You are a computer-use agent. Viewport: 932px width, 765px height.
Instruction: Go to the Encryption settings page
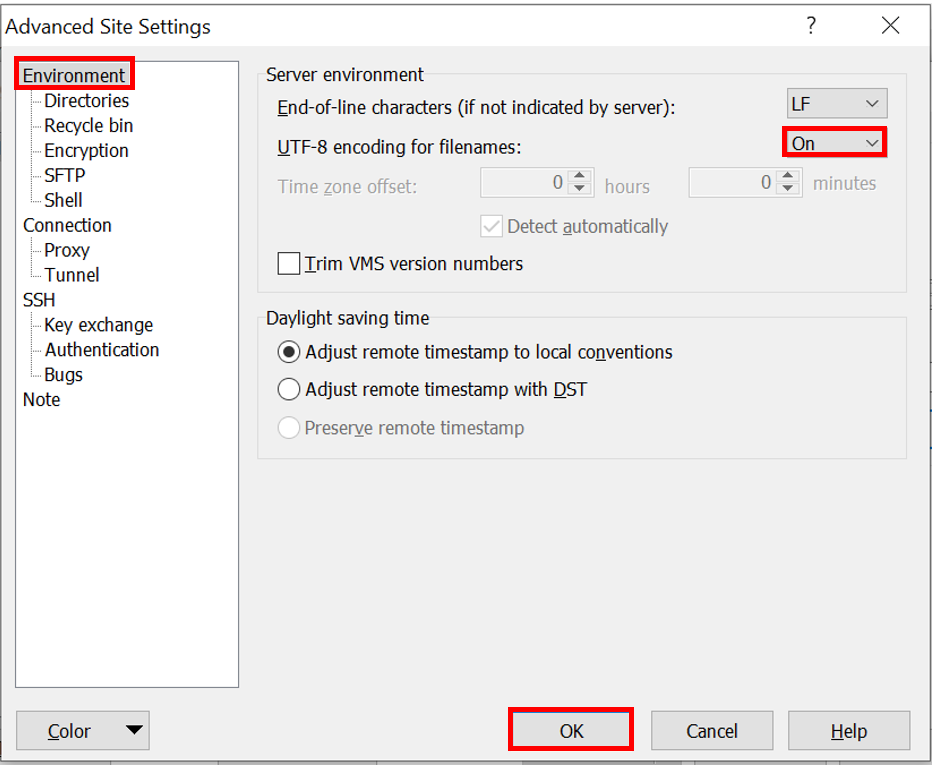87,151
